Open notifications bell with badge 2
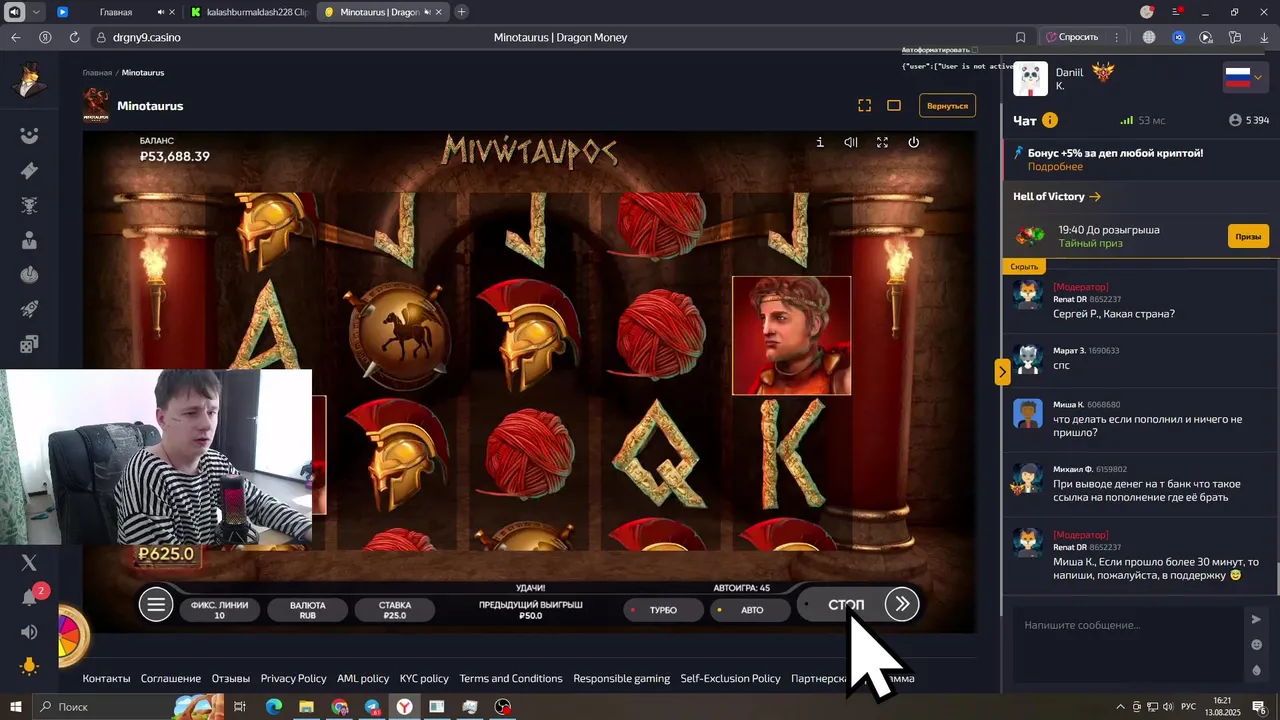 coord(30,596)
